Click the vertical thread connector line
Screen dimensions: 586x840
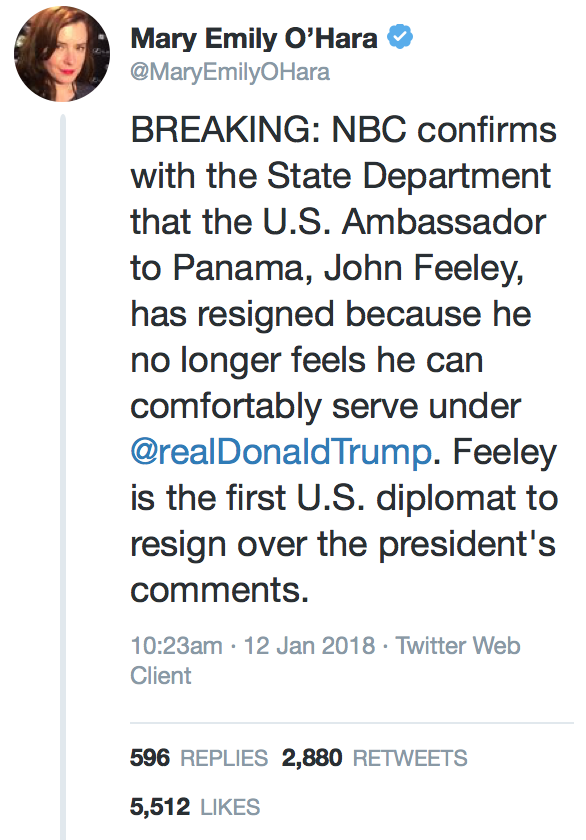(x=63, y=477)
